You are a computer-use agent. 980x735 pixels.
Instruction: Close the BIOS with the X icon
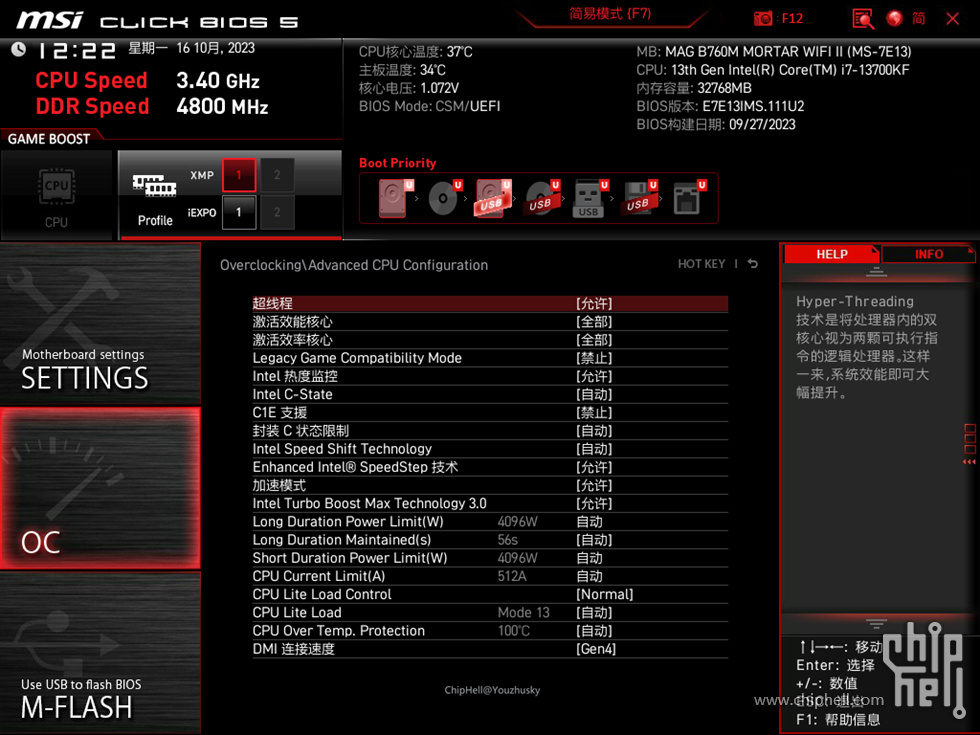pos(952,19)
